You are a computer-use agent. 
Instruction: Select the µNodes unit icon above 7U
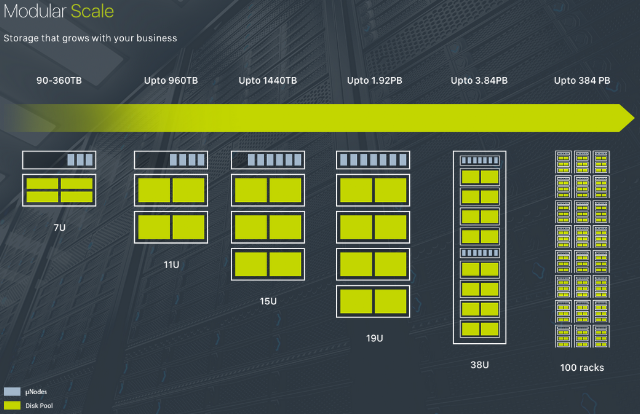click(59, 160)
